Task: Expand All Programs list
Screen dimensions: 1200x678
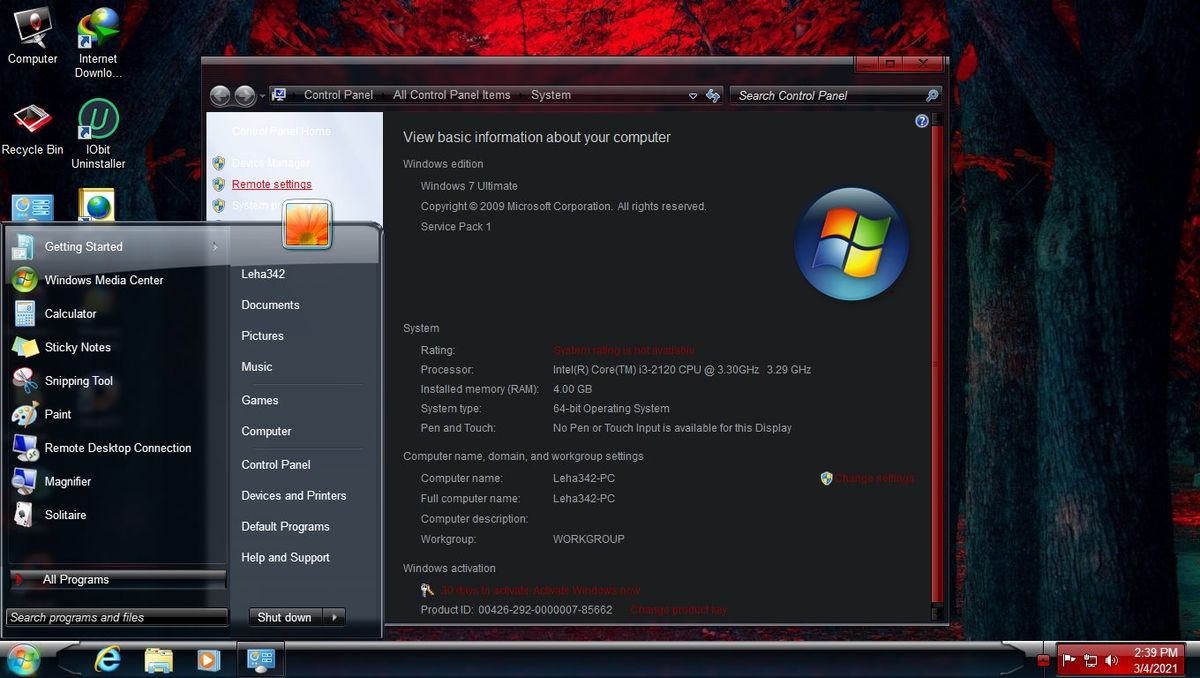Action: (116, 579)
